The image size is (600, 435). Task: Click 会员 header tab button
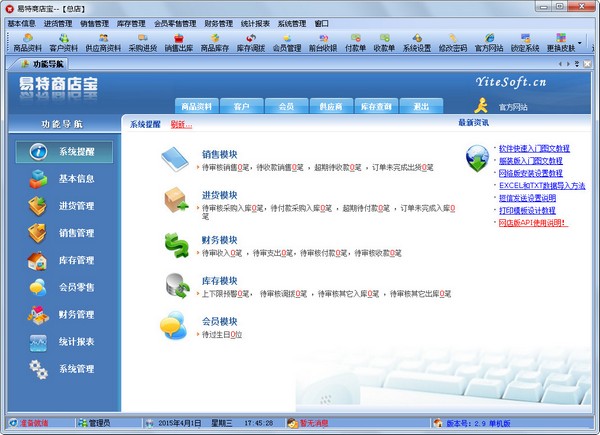coord(286,106)
